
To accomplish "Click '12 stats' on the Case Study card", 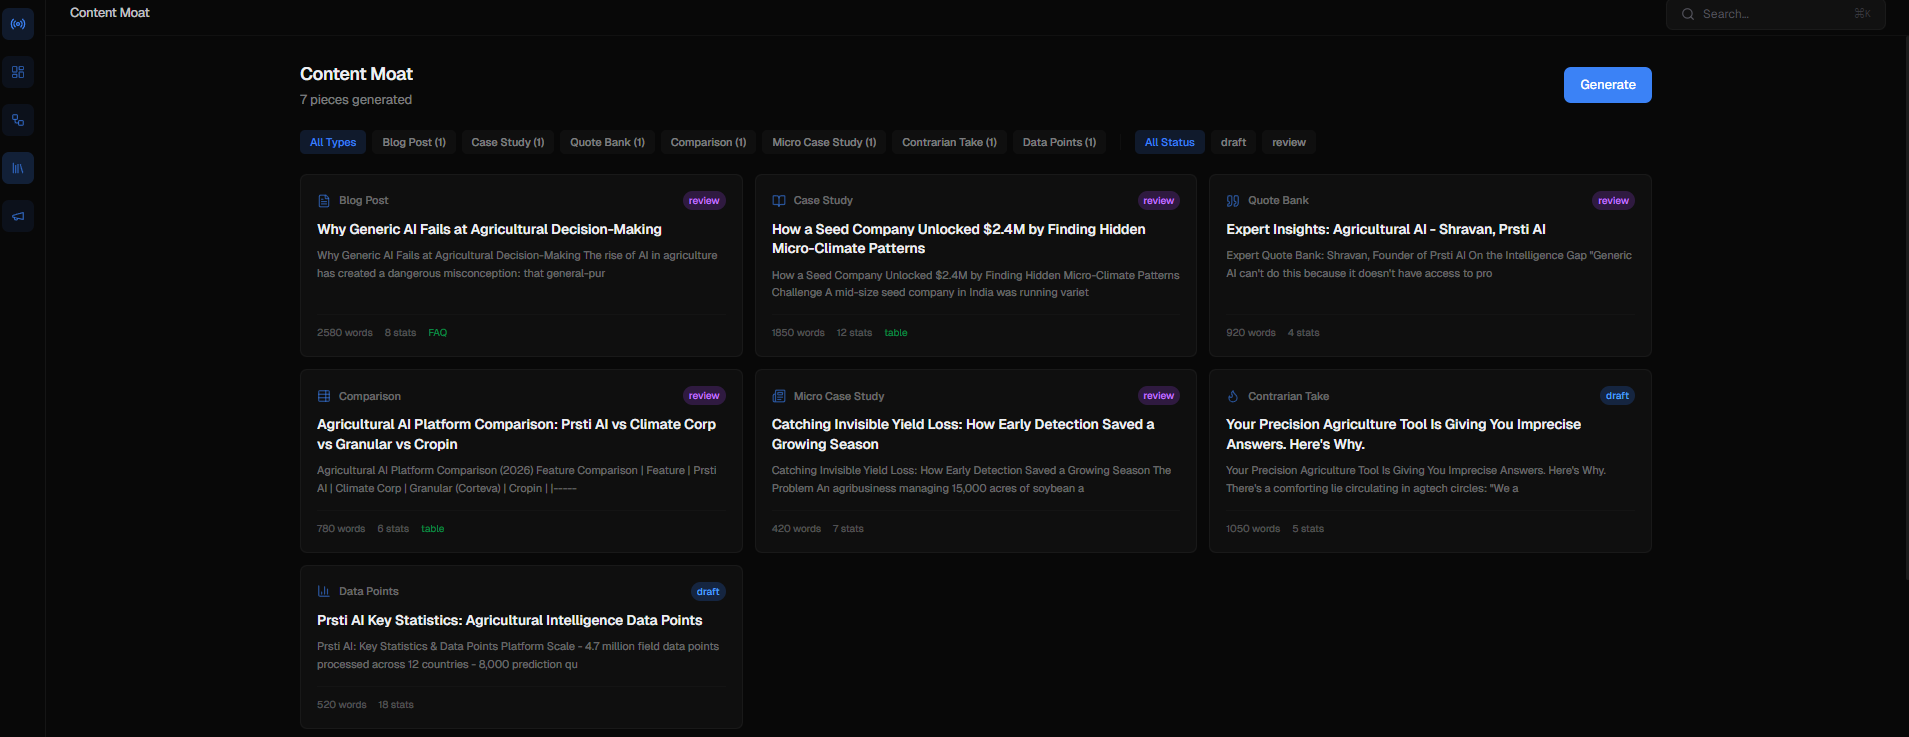I will coord(854,333).
